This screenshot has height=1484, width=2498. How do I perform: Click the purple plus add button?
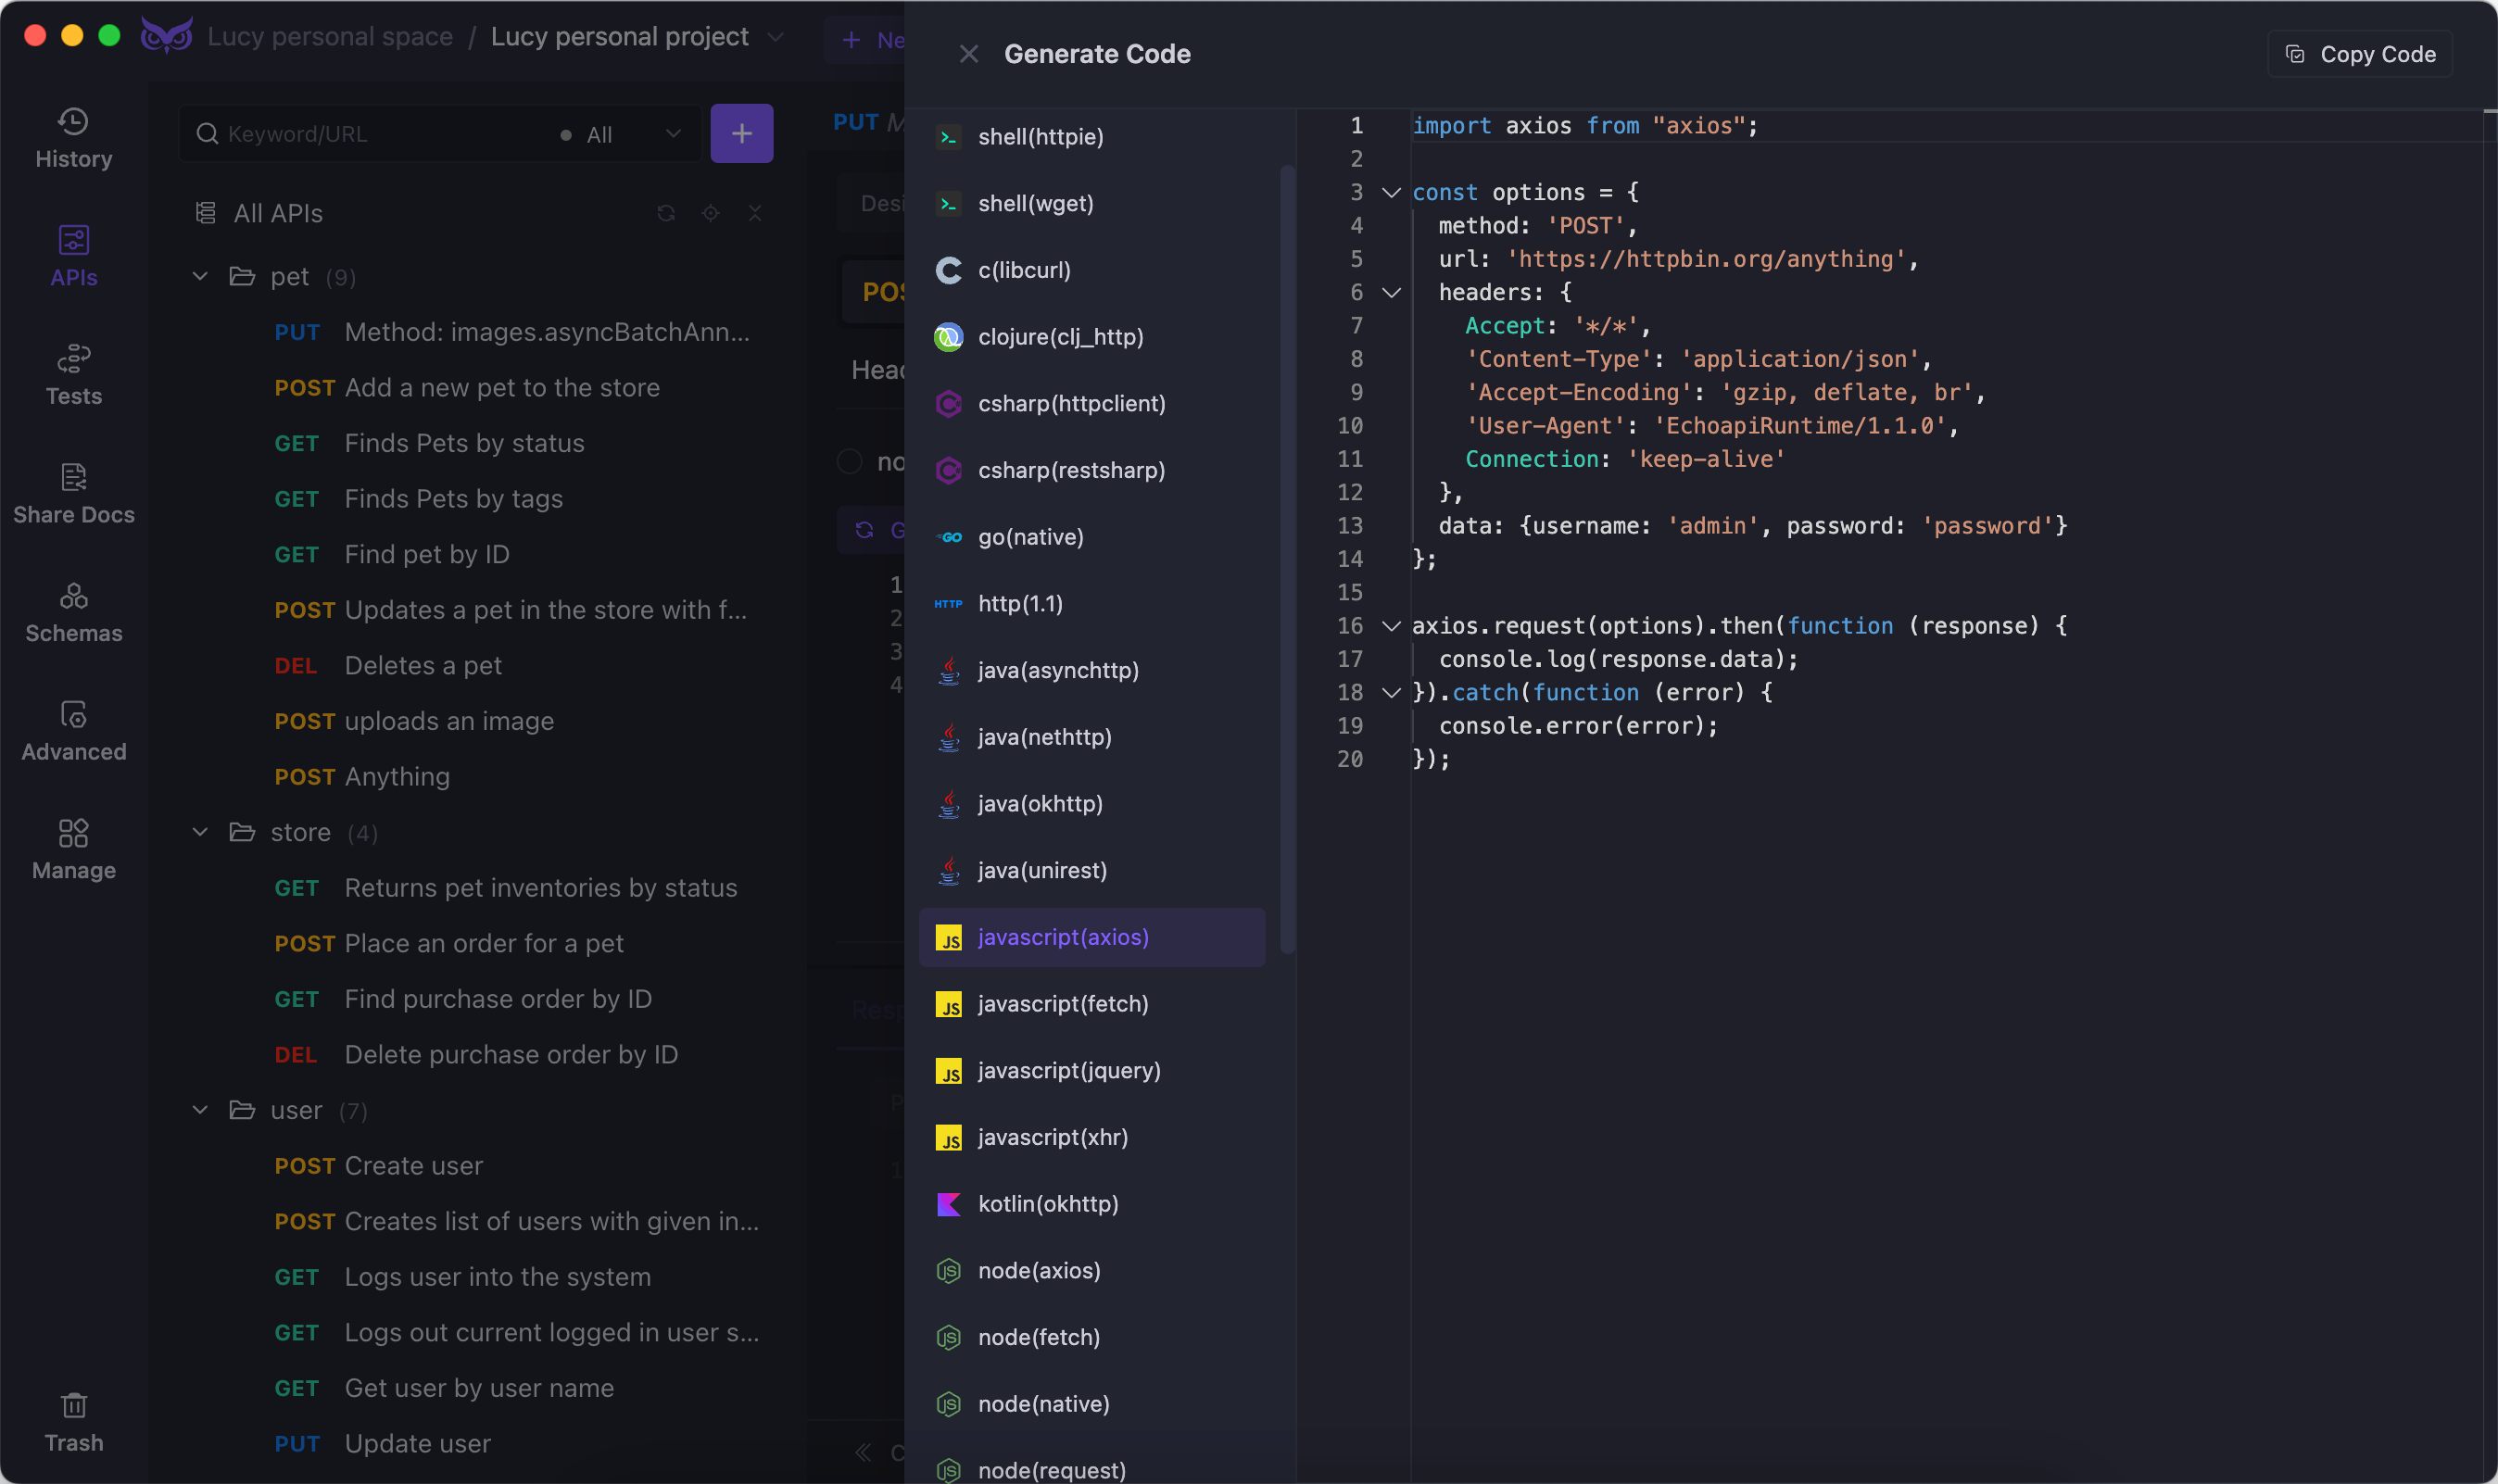741,133
